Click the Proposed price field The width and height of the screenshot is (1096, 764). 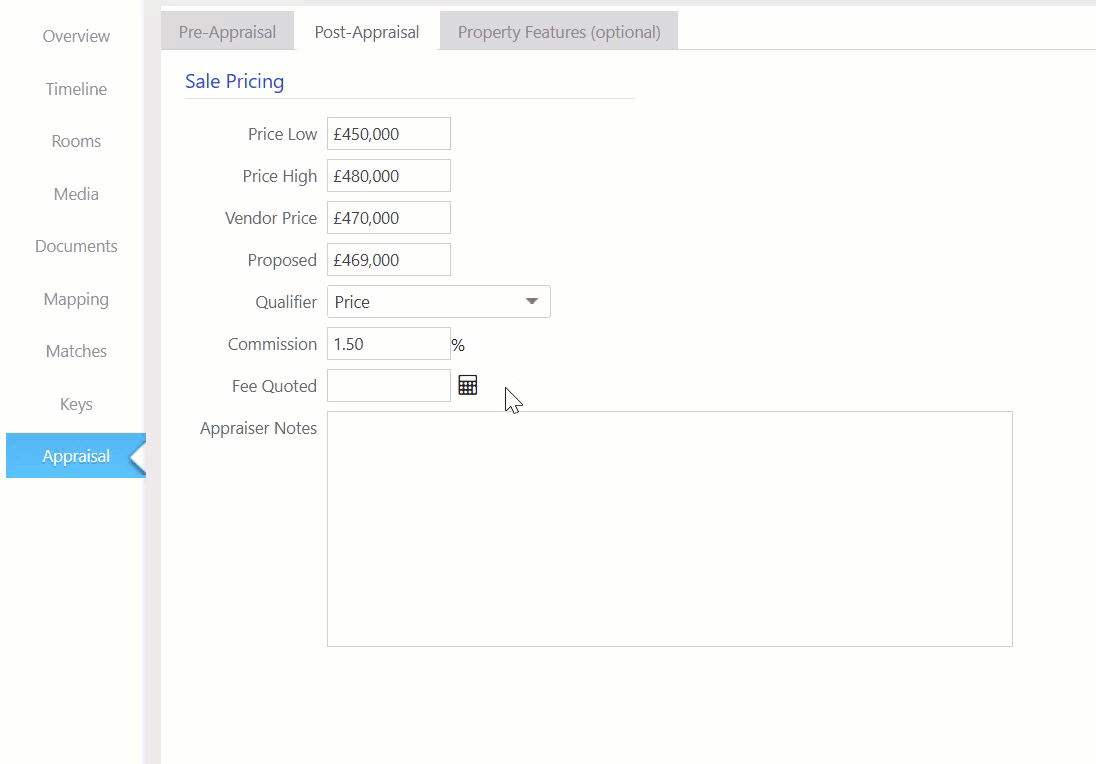tap(389, 259)
